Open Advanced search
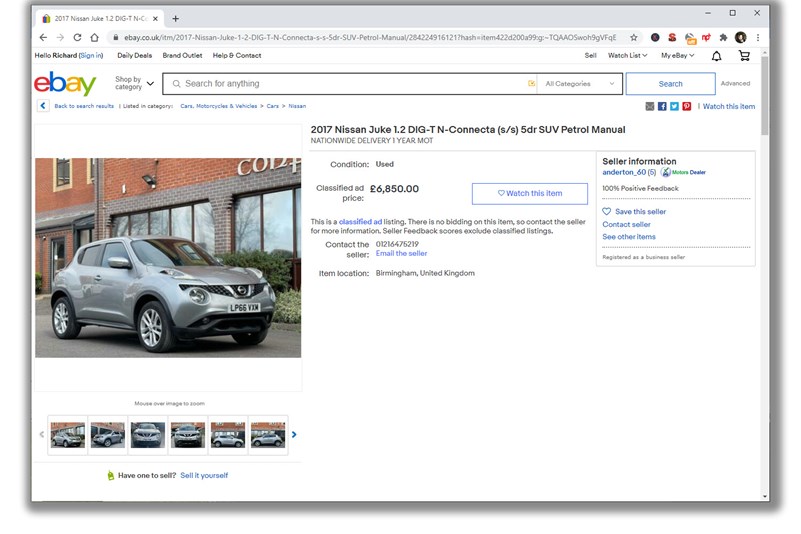The image size is (801, 534). tap(735, 83)
